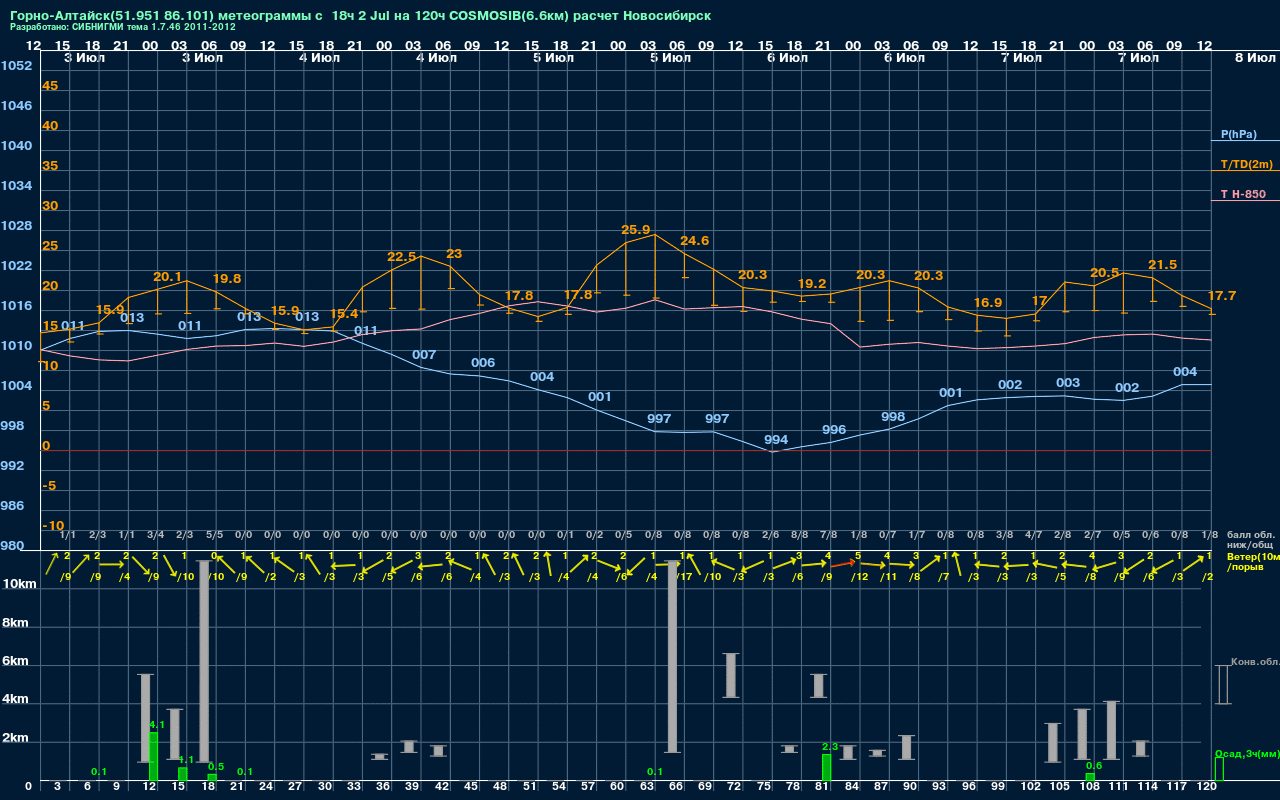Image resolution: width=1280 pixels, height=800 pixels.
Task: Click the temperature value 19.8
Action: tap(226, 279)
